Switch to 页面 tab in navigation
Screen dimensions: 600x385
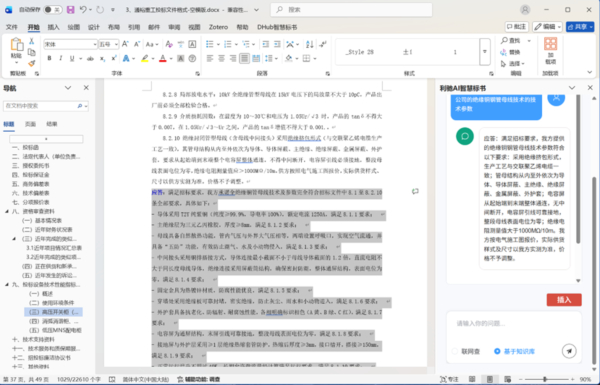(x=30, y=124)
